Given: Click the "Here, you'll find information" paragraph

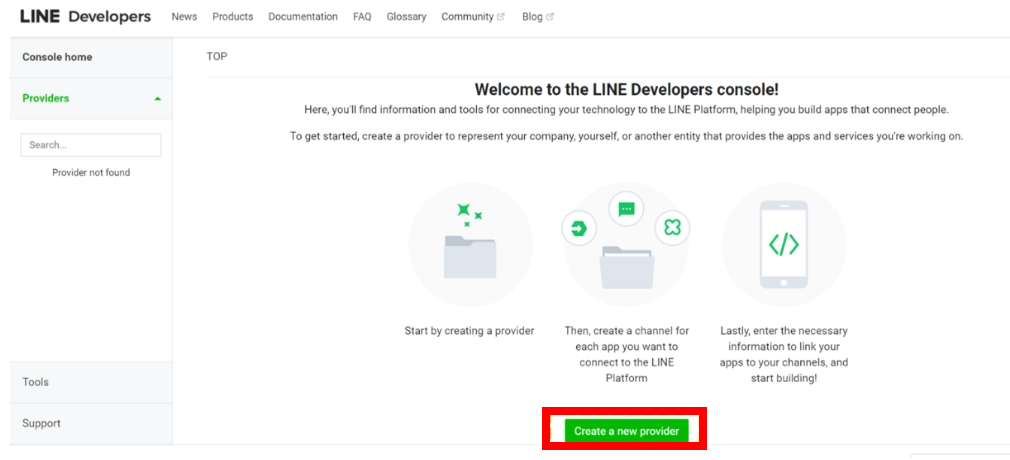Looking at the screenshot, I should (x=627, y=110).
